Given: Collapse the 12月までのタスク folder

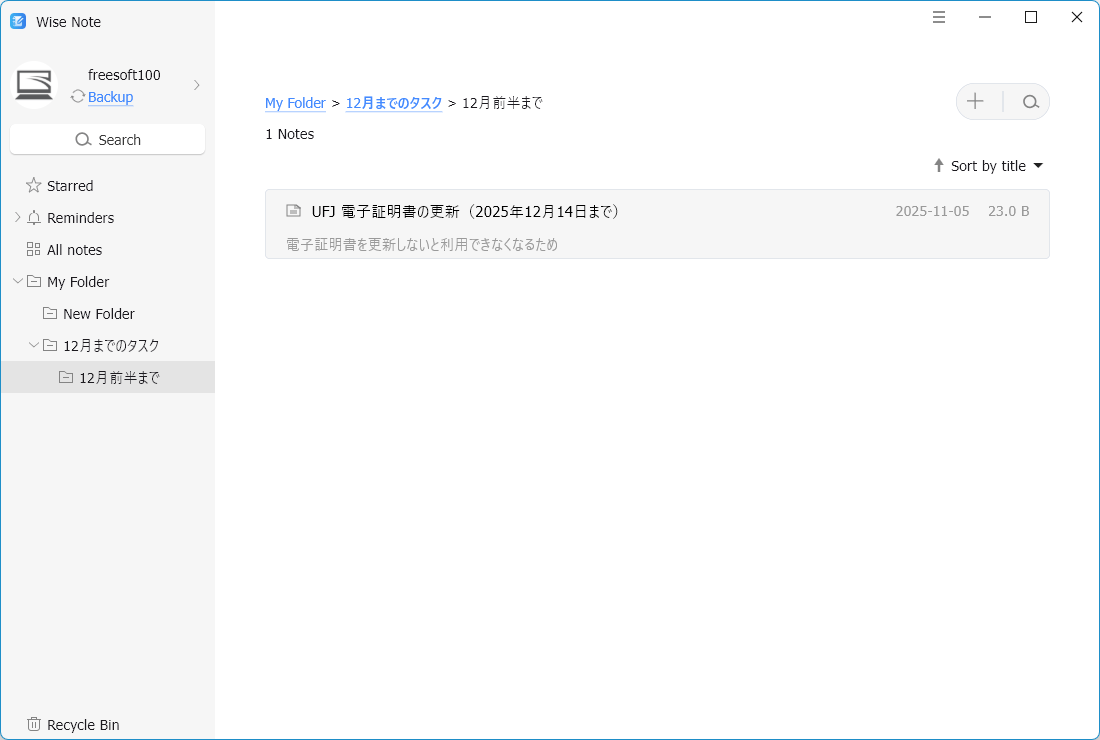Looking at the screenshot, I should tap(33, 345).
